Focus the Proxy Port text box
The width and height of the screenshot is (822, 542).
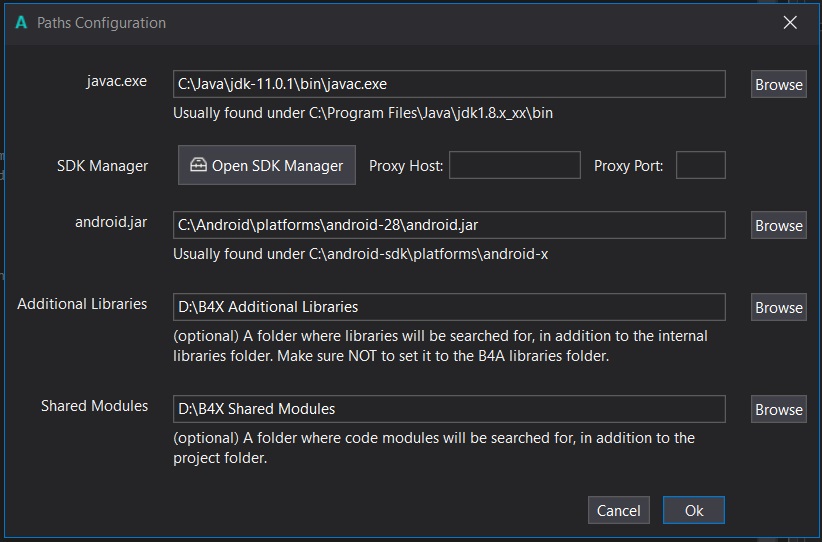pos(700,166)
